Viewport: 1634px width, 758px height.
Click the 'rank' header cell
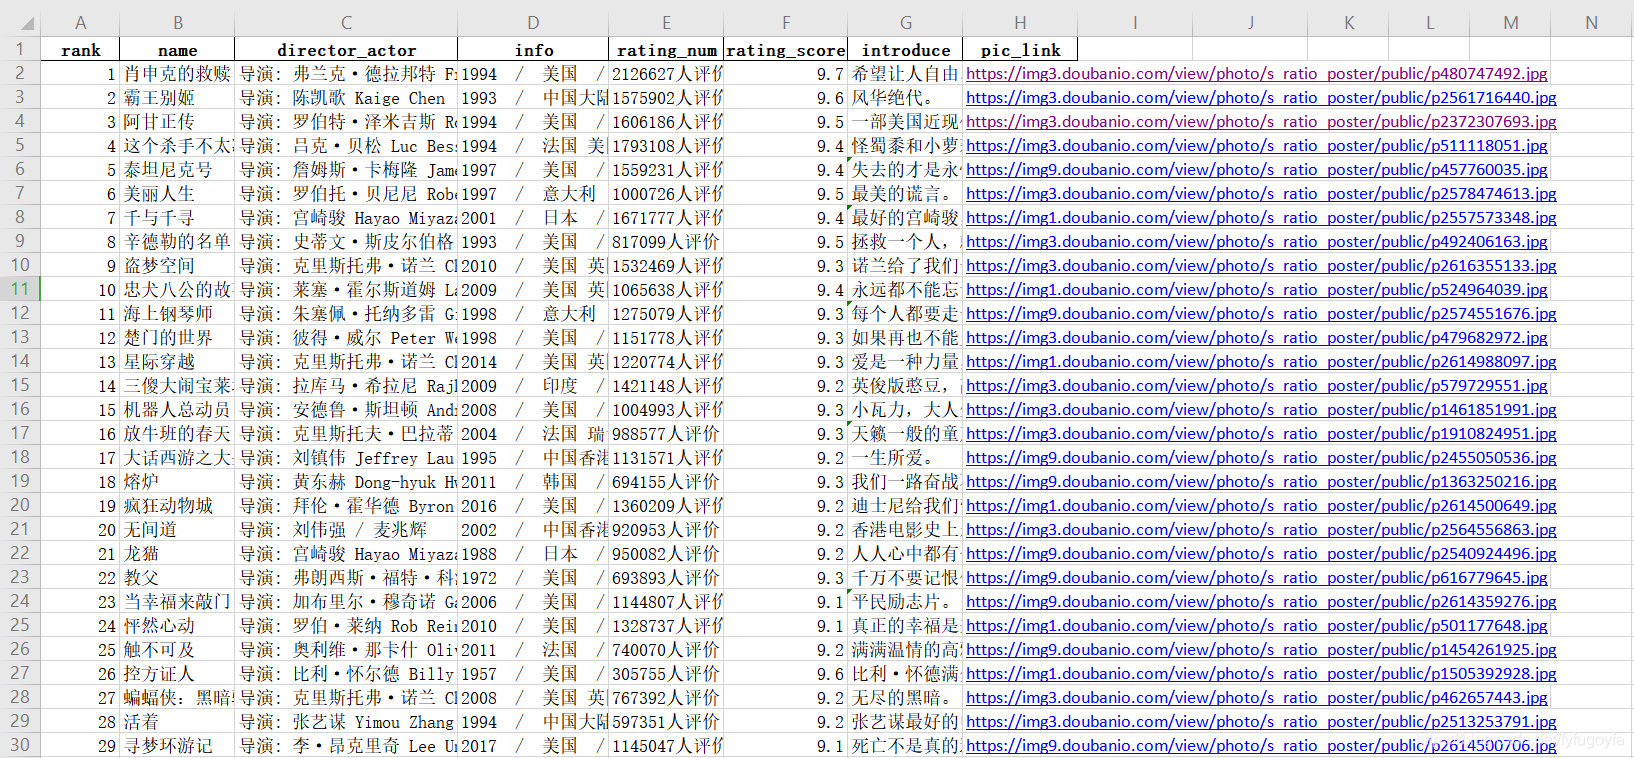[x=80, y=50]
